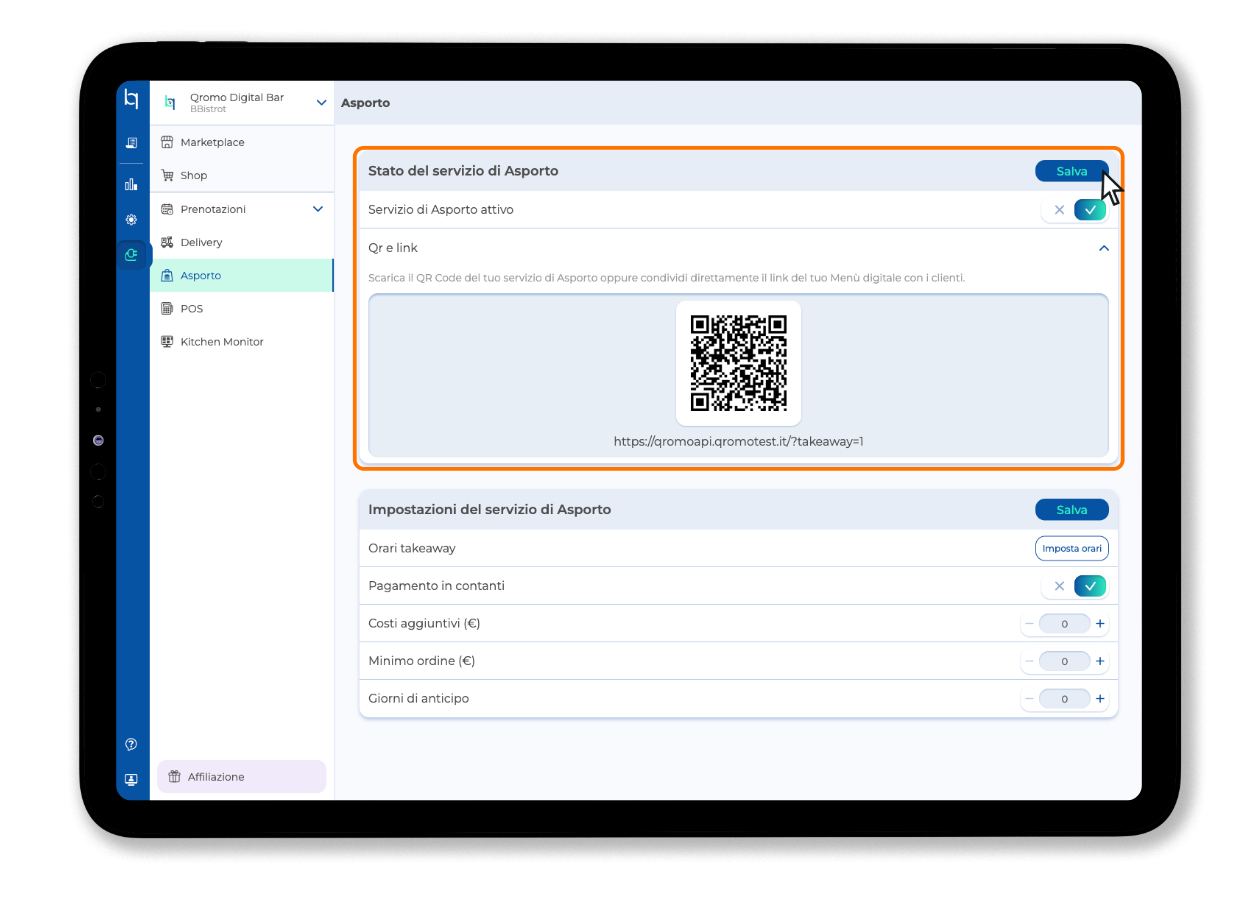
Task: Open the Kitchen Monitor menu item
Action: point(242,342)
